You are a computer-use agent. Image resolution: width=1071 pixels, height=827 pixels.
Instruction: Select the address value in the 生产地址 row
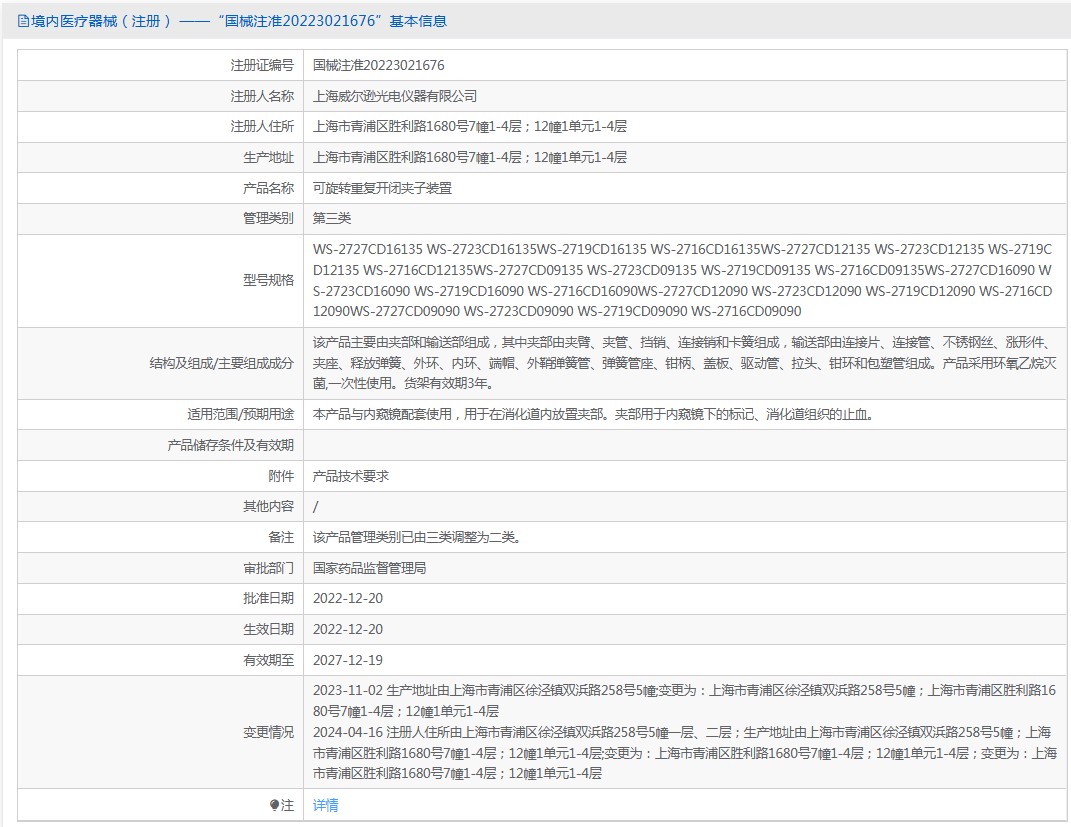click(470, 157)
